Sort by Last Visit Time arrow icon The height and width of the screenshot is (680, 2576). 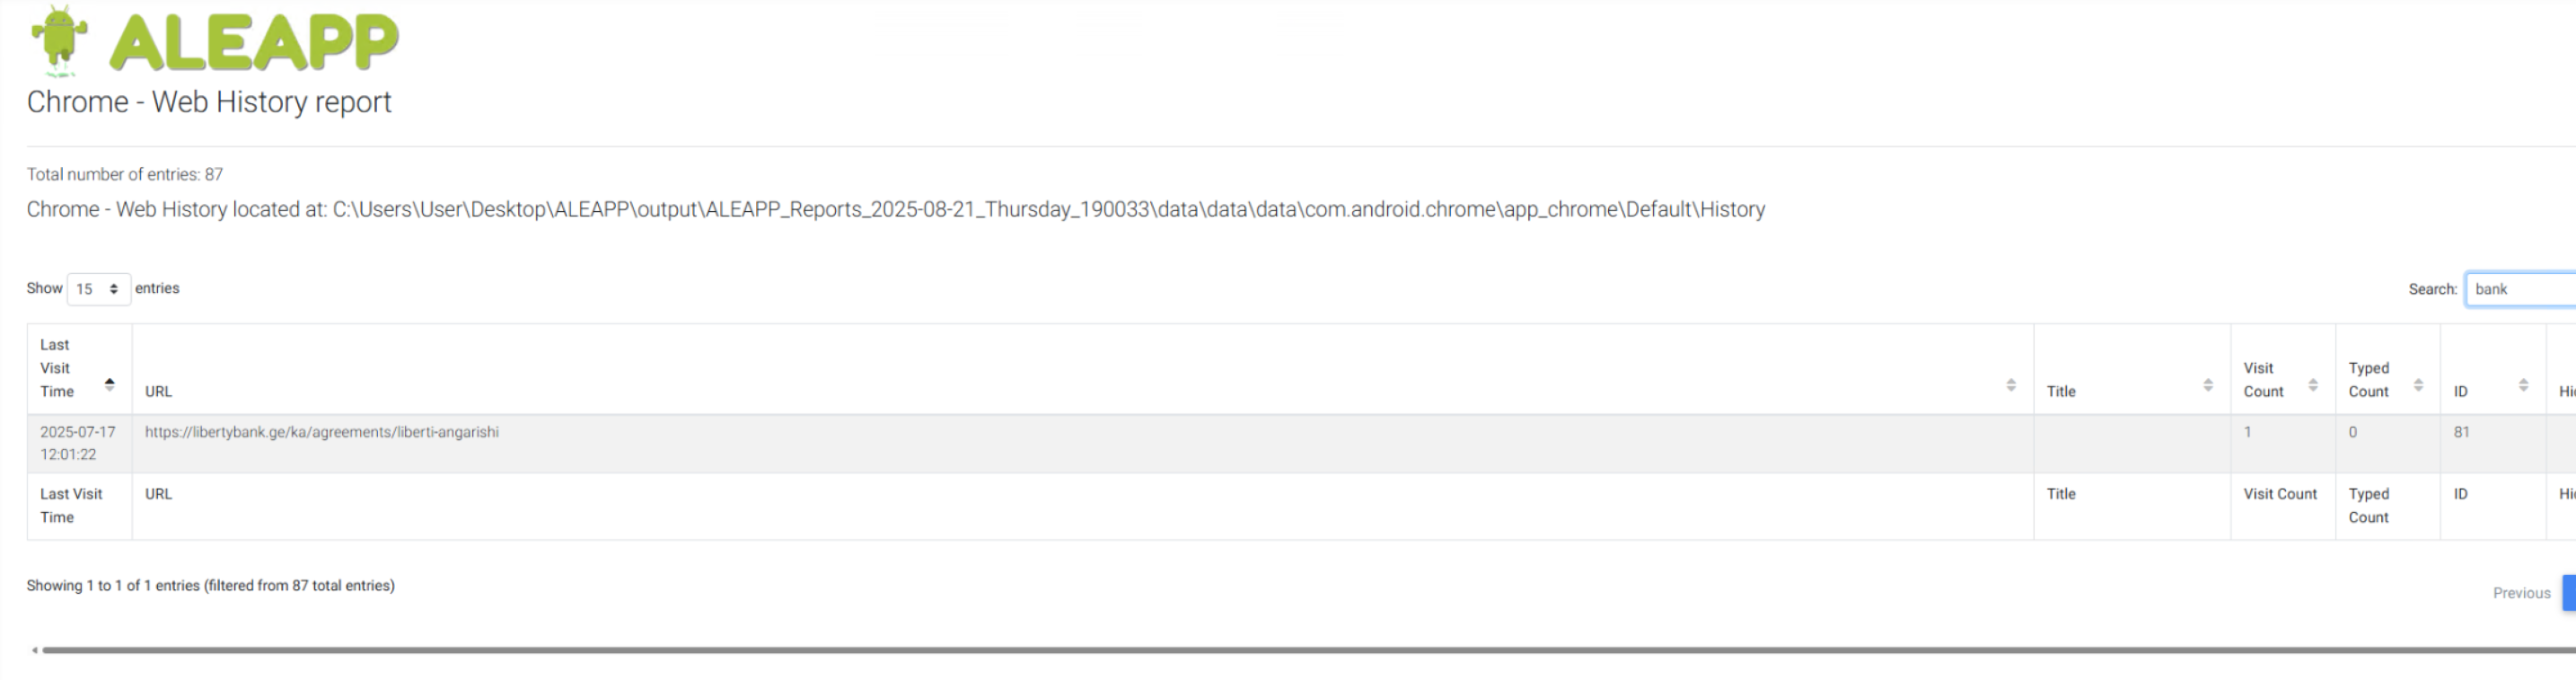(110, 384)
